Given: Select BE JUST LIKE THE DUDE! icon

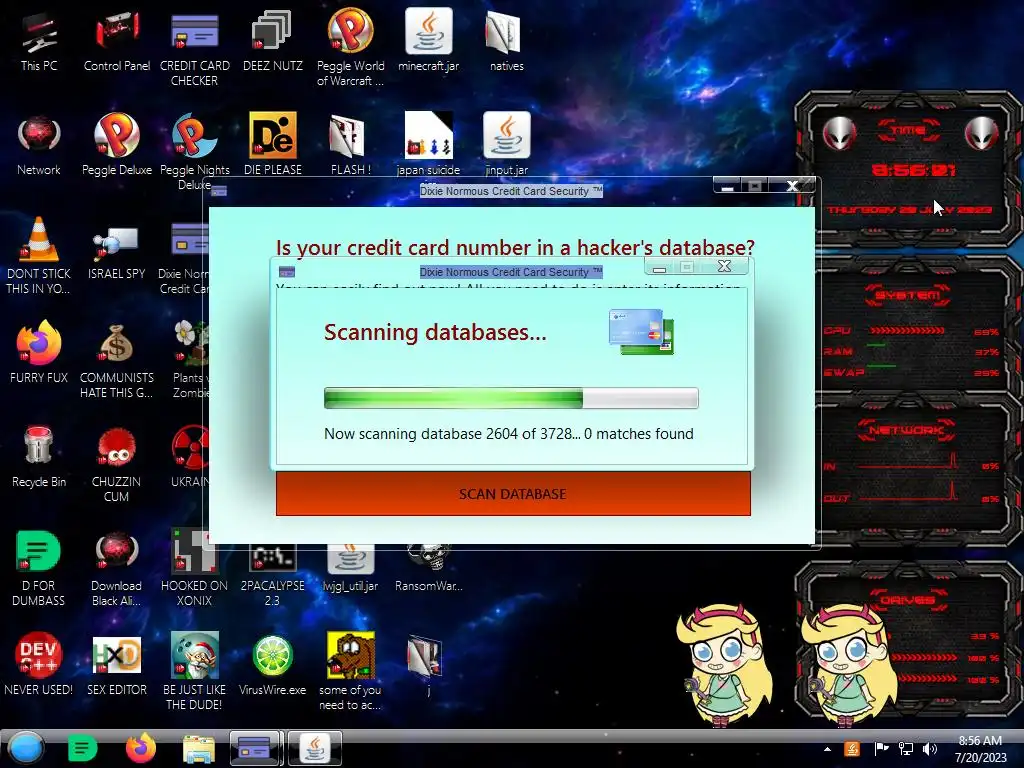Looking at the screenshot, I should point(195,671).
